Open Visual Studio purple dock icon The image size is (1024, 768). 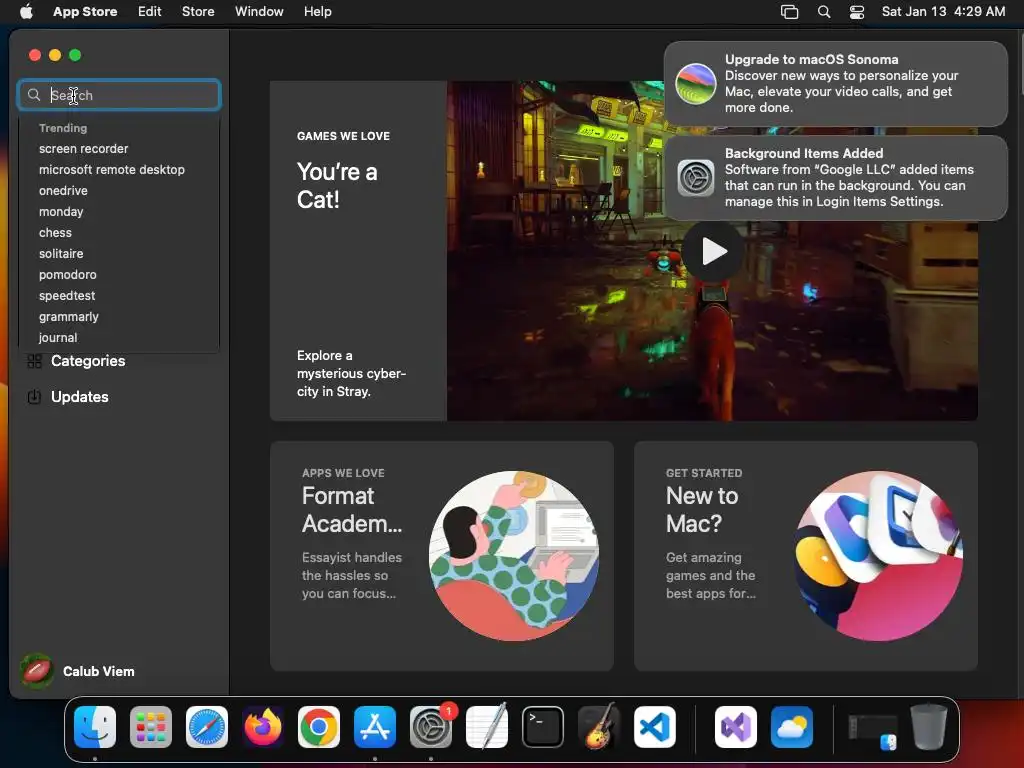tap(736, 727)
